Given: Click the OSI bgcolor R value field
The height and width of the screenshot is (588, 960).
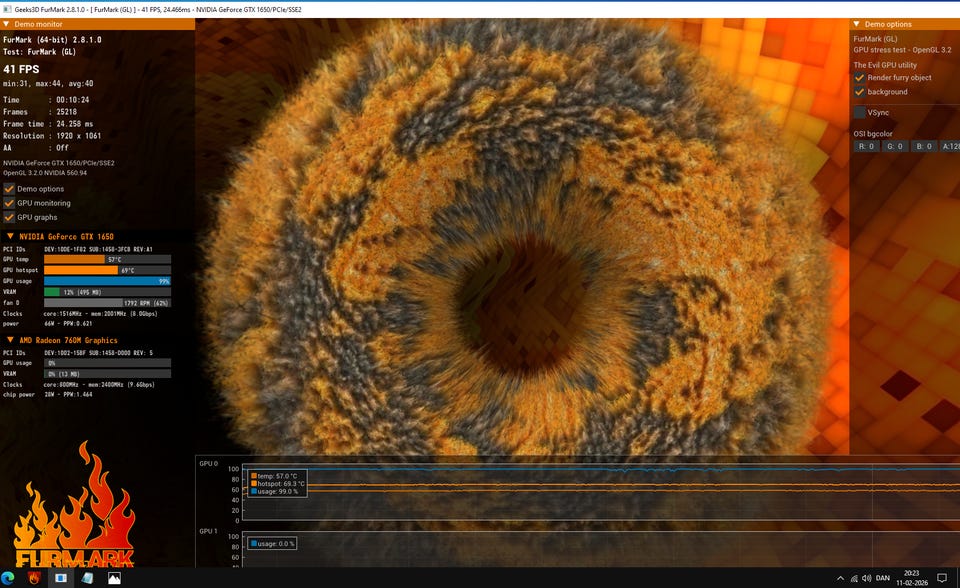Looking at the screenshot, I should click(866, 147).
